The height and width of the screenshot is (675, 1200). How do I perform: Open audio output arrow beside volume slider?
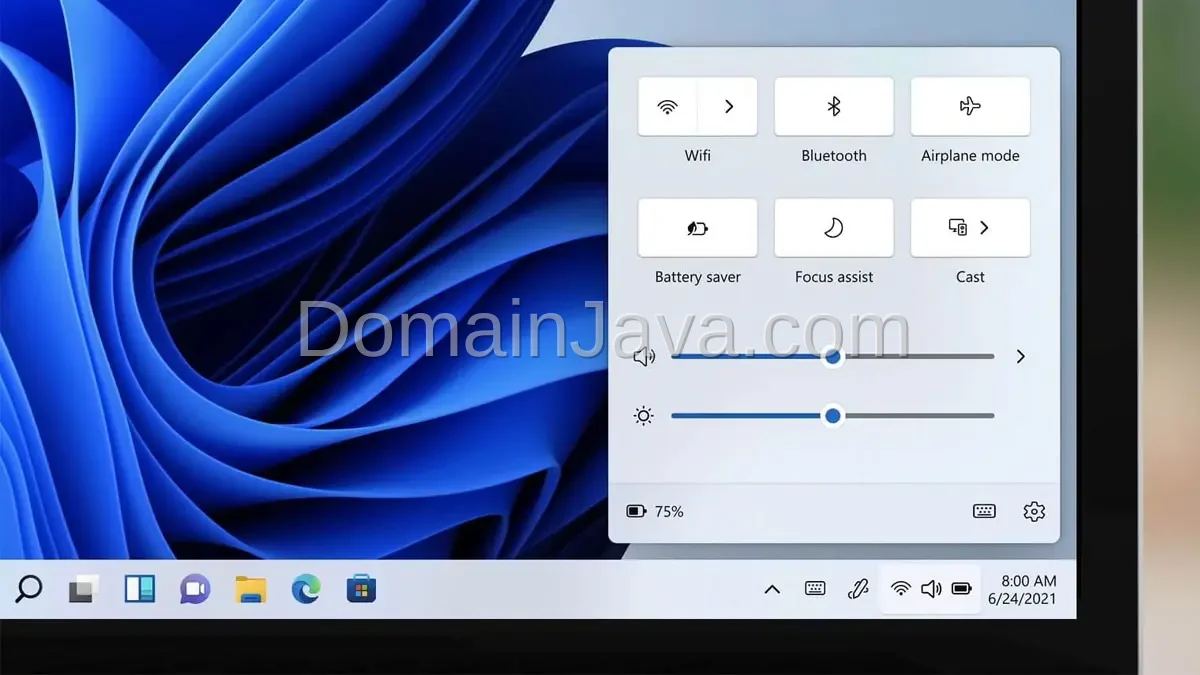[1020, 356]
